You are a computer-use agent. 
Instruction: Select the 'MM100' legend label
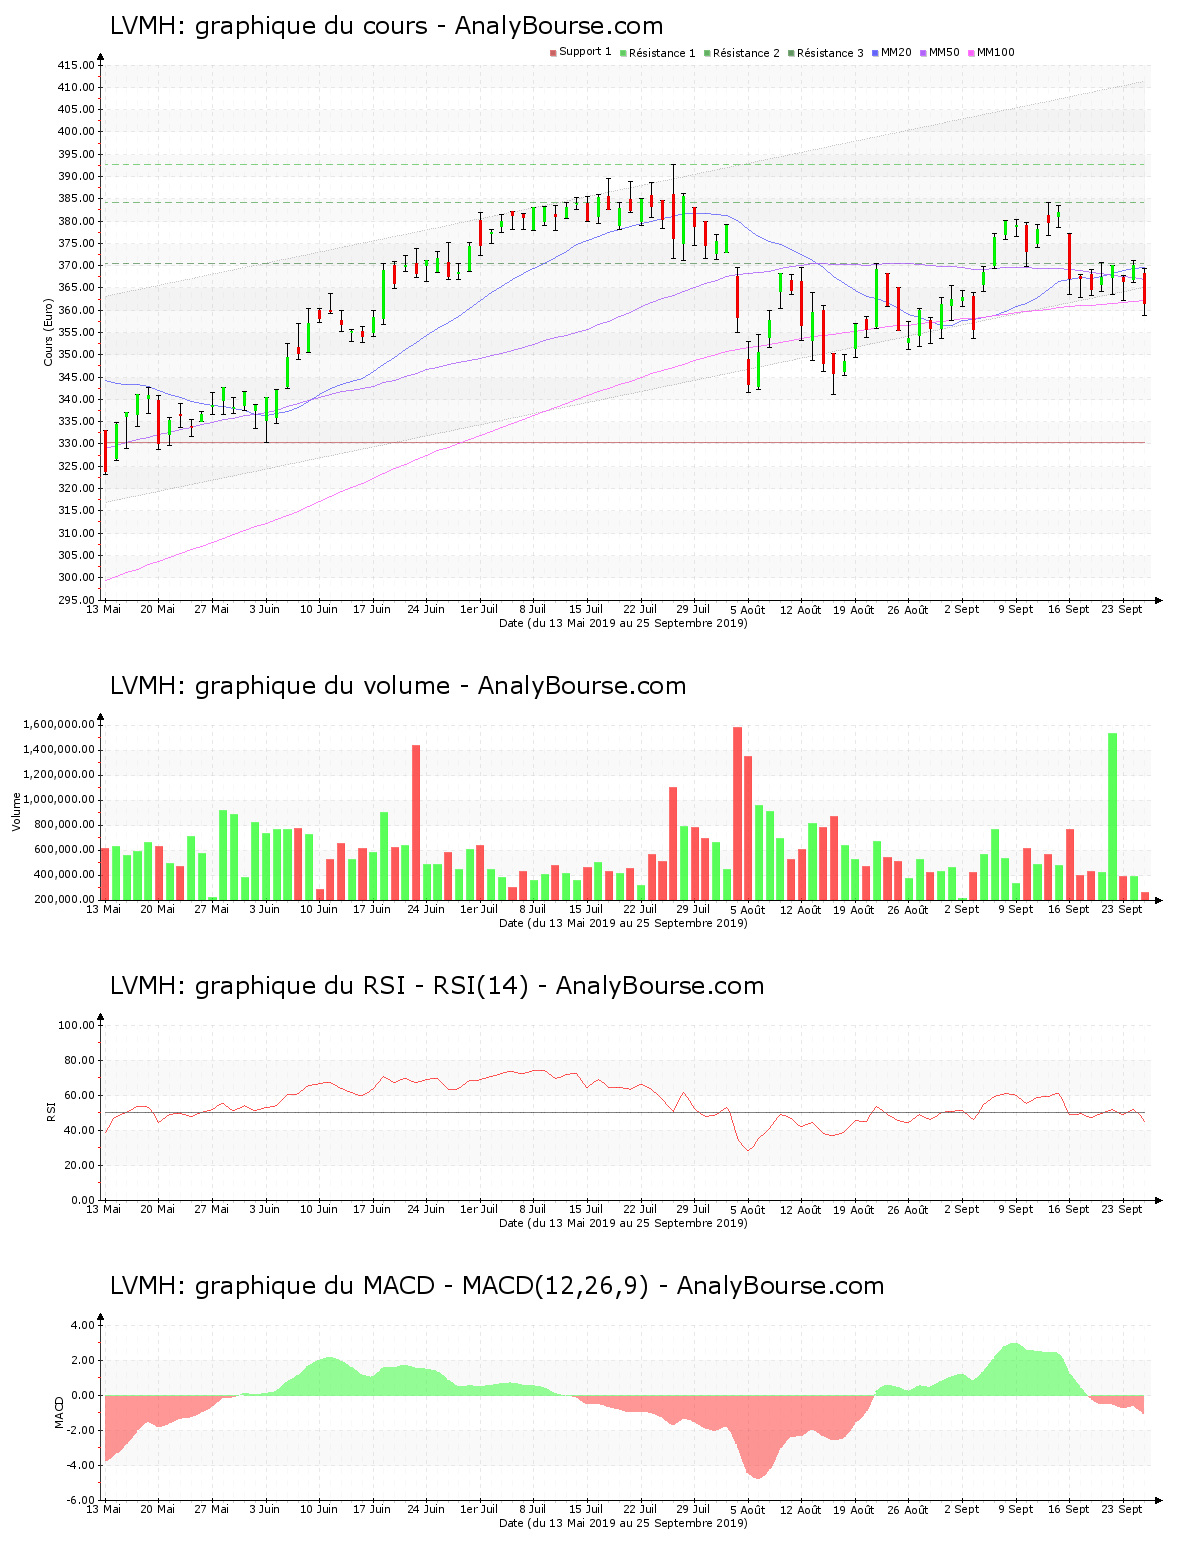coord(995,52)
